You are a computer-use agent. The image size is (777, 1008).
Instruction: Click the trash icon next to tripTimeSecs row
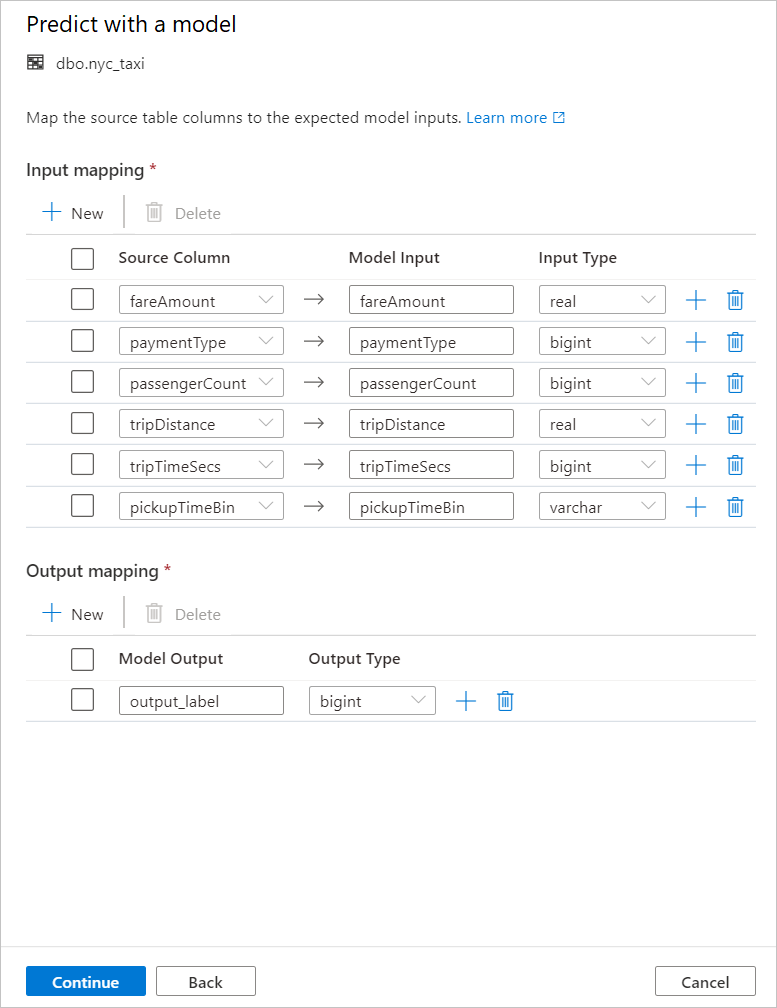tap(735, 464)
